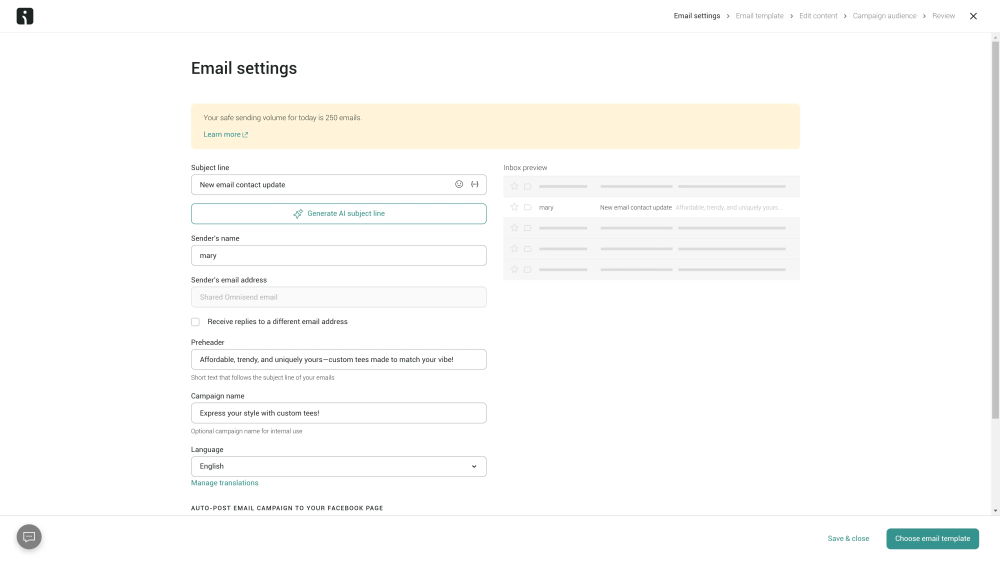This screenshot has height=562, width=1000.
Task: Click the Manage translations link
Action: click(224, 483)
